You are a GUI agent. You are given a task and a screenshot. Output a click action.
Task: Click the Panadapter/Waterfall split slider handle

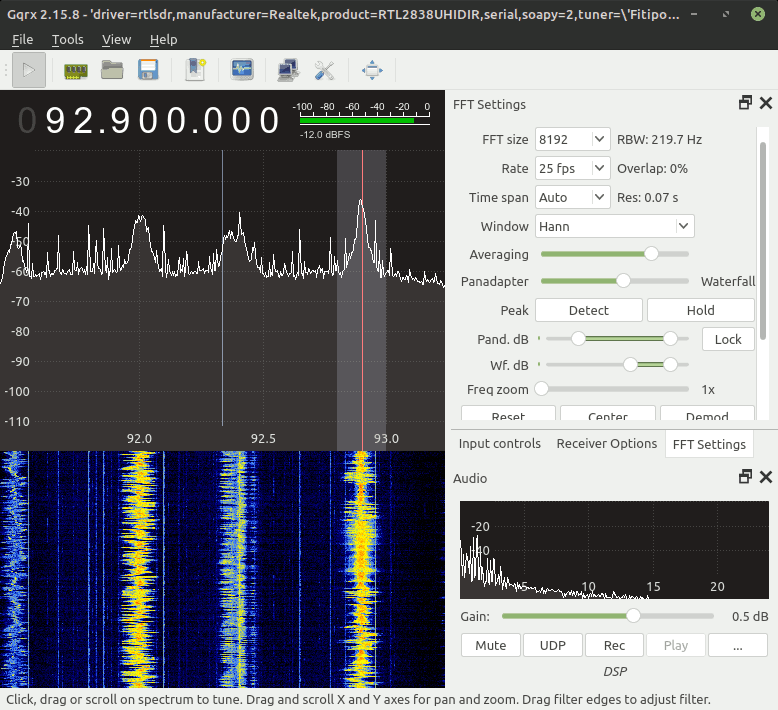point(623,281)
